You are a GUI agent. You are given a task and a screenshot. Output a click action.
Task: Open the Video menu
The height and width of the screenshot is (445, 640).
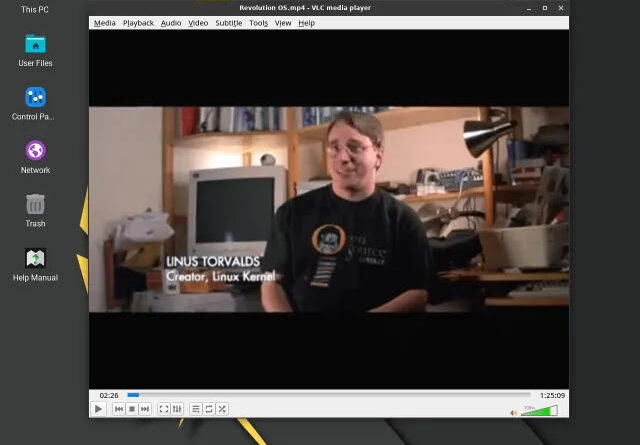click(x=198, y=23)
